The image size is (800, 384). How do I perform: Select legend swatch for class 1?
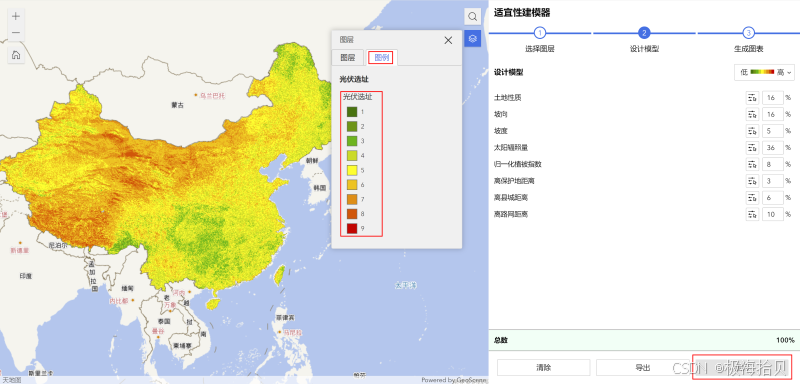pos(352,111)
